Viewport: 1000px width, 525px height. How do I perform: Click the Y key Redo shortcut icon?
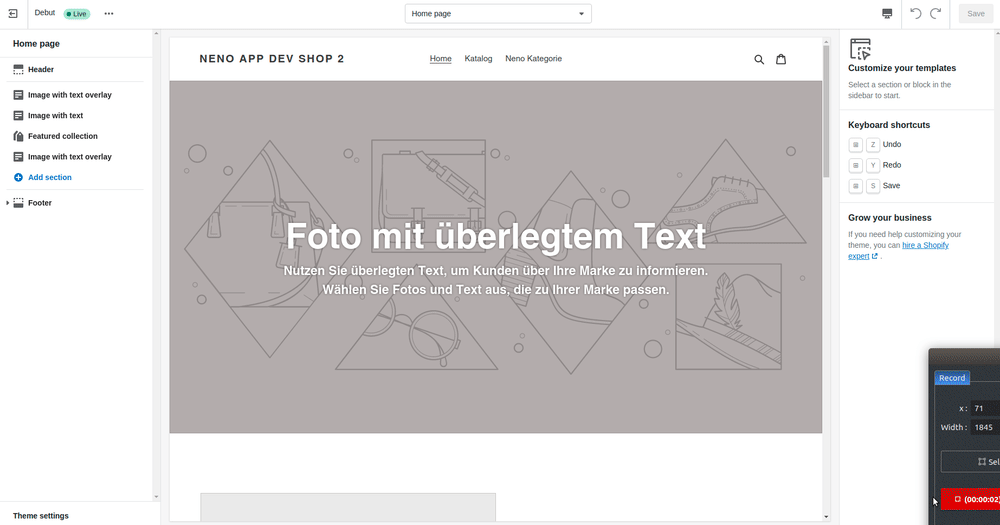pyautogui.click(x=873, y=165)
